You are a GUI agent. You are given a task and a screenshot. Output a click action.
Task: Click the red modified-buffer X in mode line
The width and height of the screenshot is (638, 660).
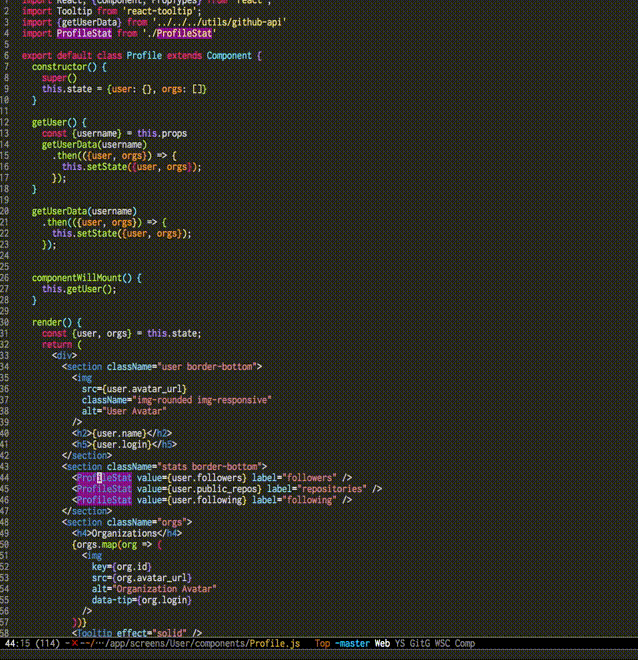[74, 644]
